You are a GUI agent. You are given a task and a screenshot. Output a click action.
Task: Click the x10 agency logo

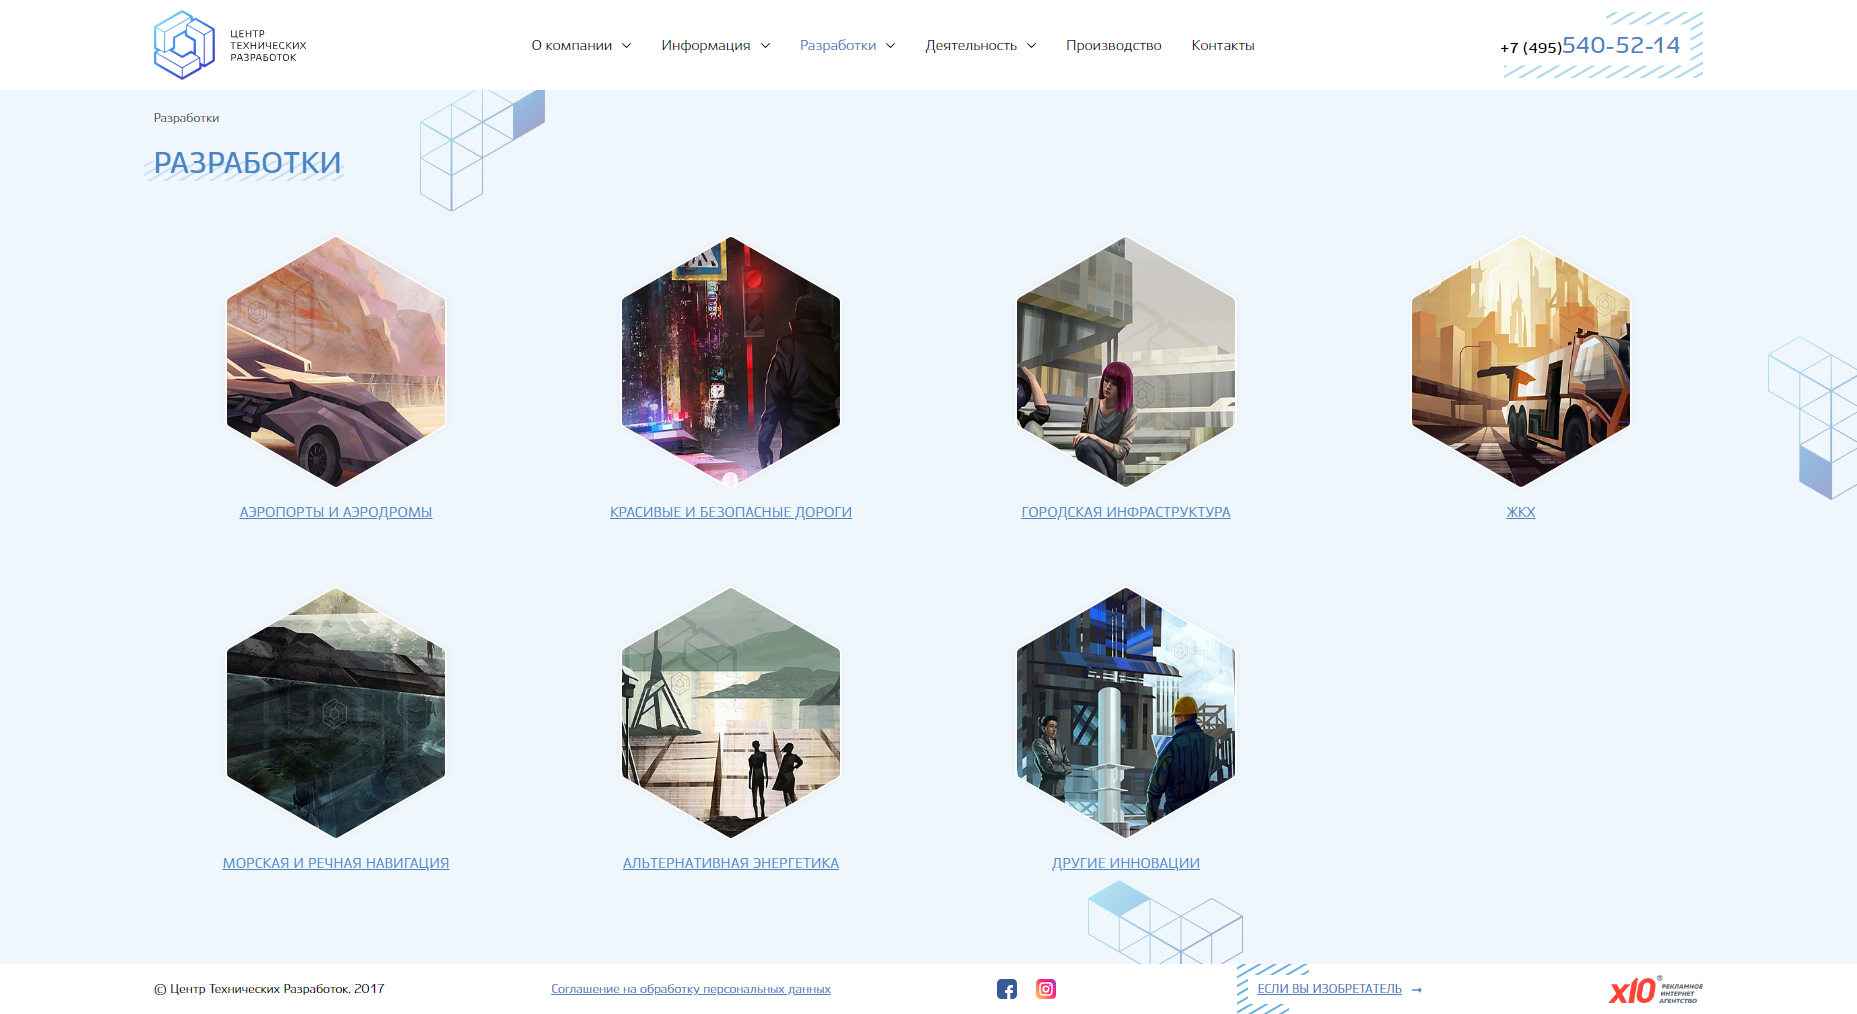[1656, 989]
